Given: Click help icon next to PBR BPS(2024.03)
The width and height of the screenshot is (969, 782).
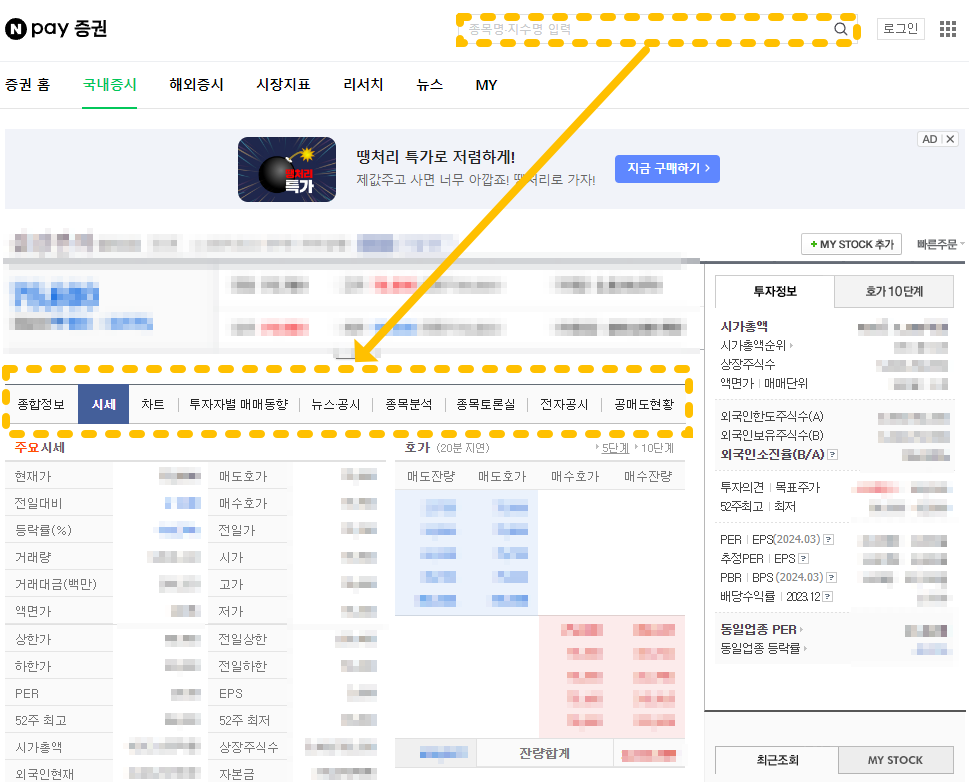Looking at the screenshot, I should [832, 577].
